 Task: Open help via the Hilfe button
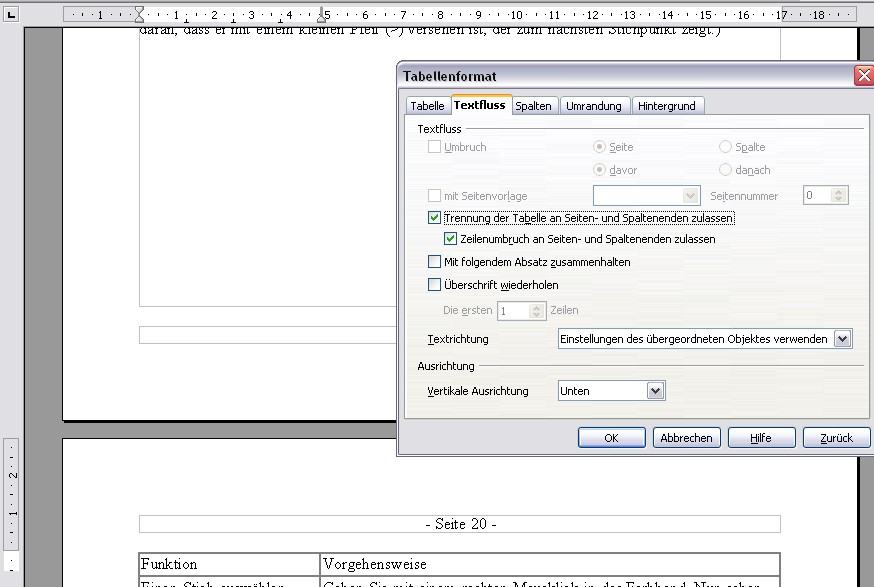[x=761, y=438]
